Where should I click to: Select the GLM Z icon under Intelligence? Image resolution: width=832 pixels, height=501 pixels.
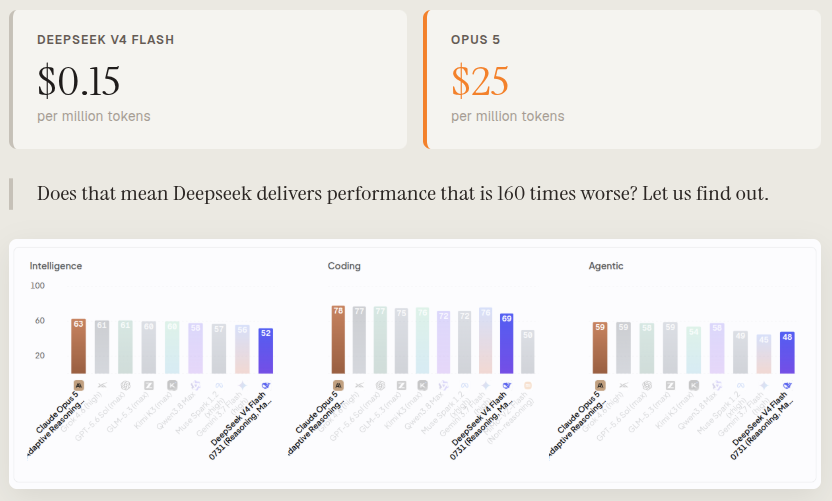point(149,385)
